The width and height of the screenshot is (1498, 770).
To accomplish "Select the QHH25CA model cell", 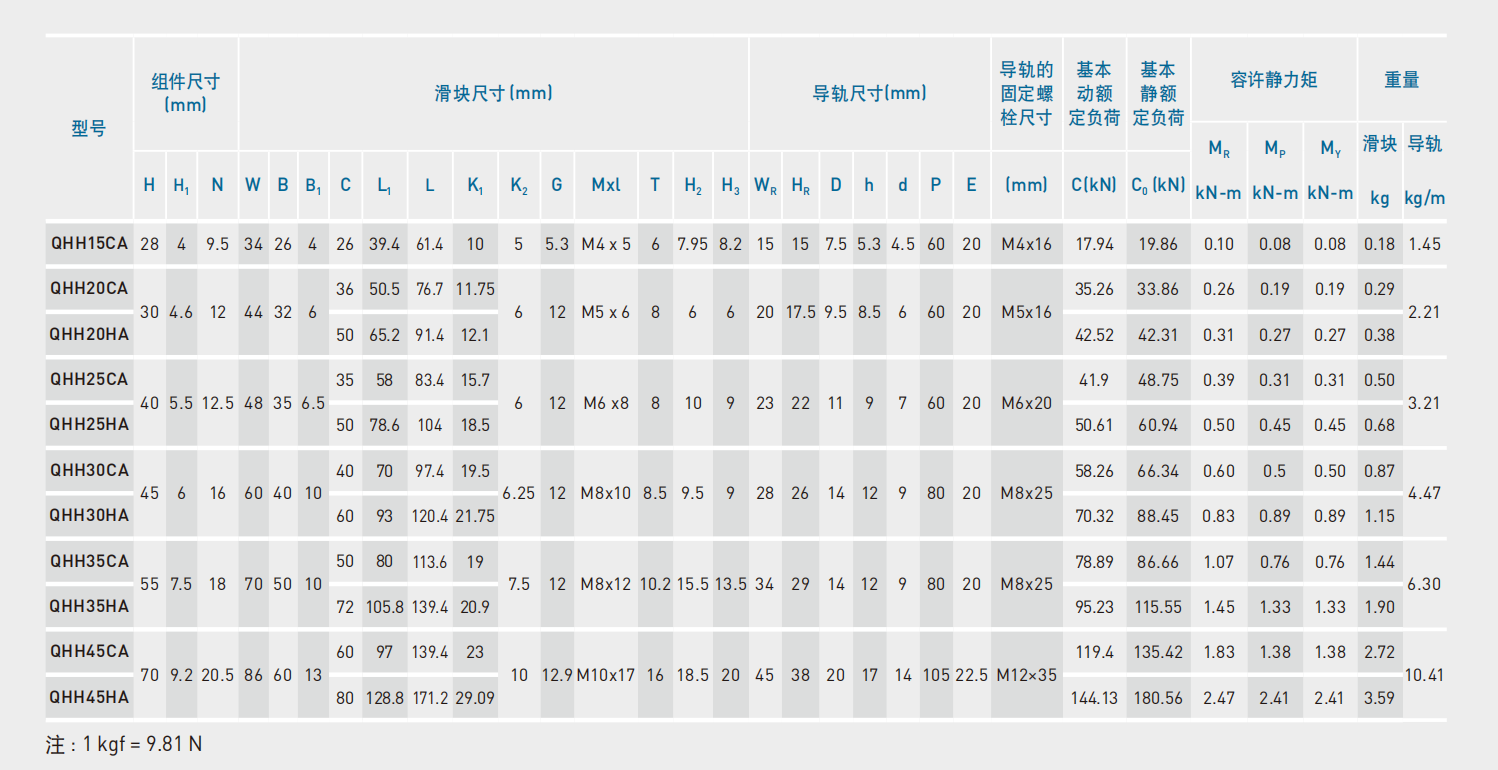I will point(89,380).
